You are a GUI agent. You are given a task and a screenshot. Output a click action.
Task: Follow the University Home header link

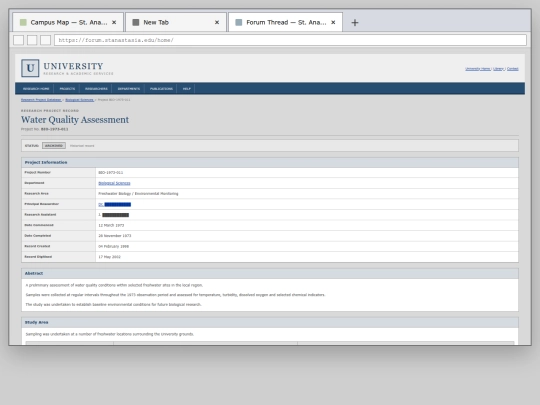pos(478,69)
